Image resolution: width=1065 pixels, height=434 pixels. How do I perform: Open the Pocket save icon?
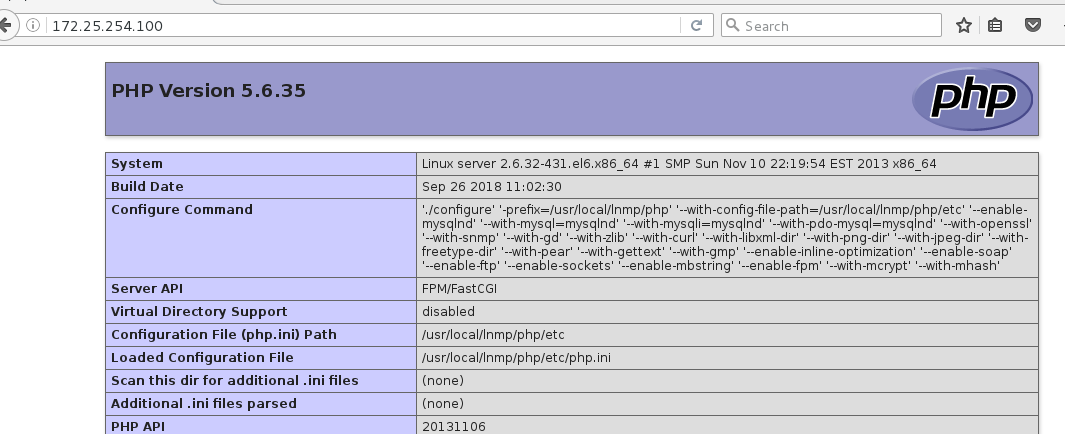[1033, 26]
